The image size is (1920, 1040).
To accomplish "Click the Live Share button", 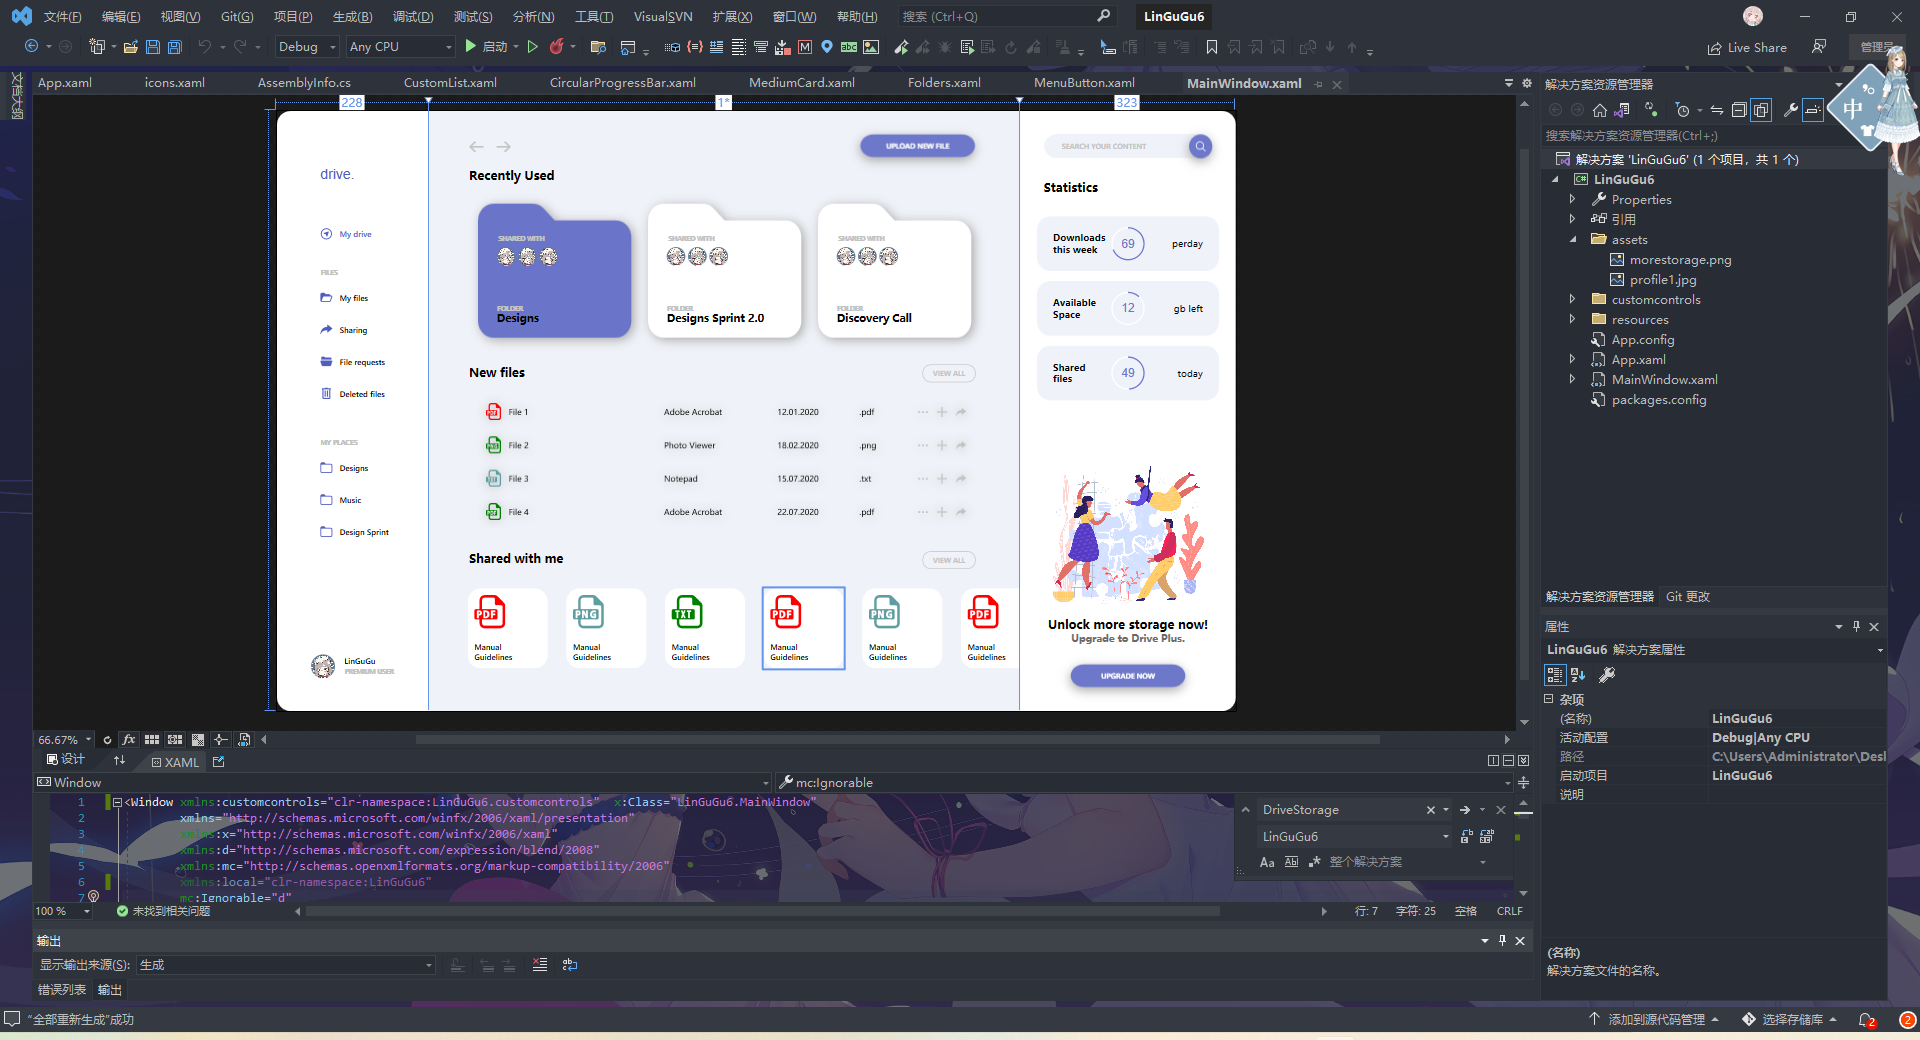I will (x=1747, y=47).
